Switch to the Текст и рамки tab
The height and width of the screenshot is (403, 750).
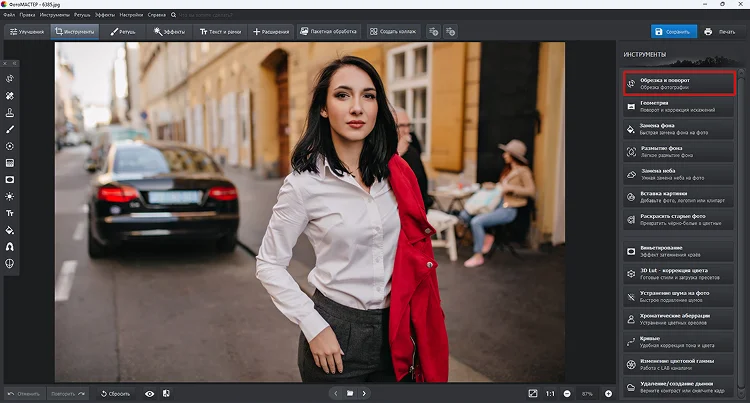(221, 32)
